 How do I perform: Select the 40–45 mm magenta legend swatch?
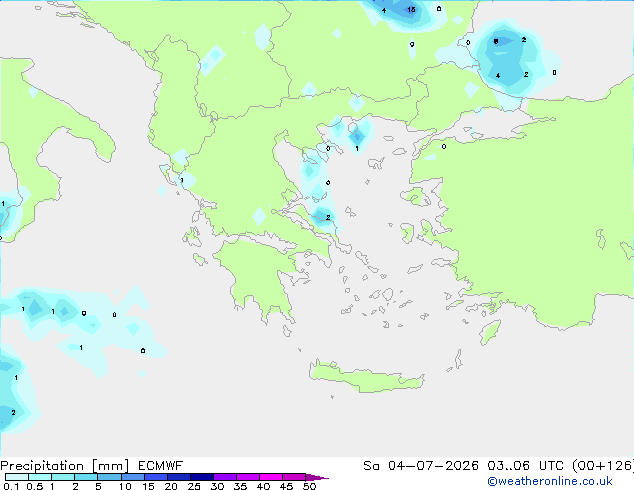[x=271, y=477]
